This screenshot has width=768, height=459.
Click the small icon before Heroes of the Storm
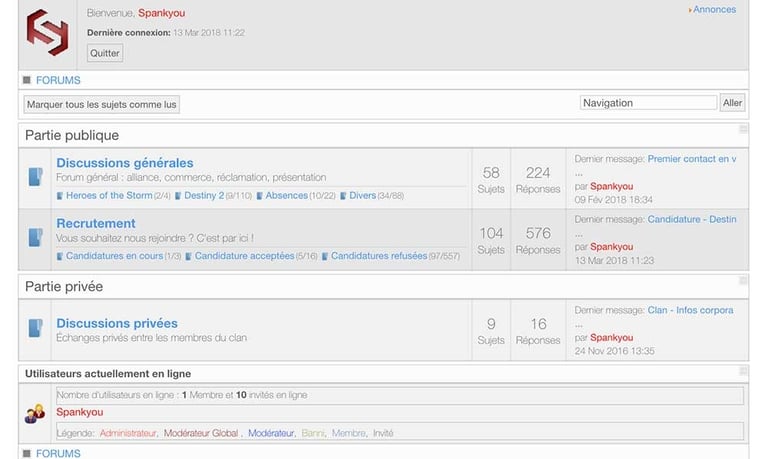click(60, 196)
